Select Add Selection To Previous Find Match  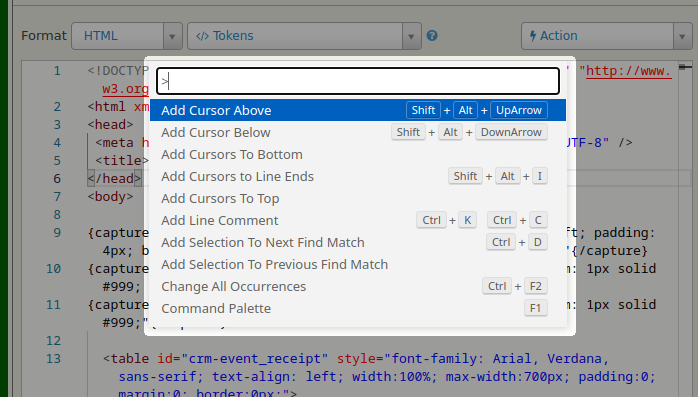[x=358, y=264]
